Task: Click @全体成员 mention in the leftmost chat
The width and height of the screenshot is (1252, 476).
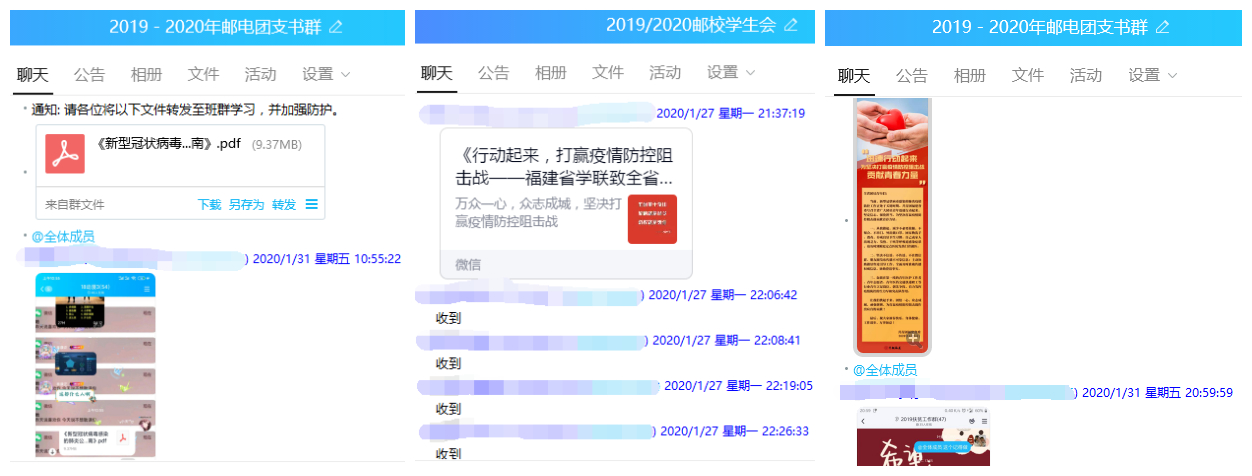Action: point(63,237)
